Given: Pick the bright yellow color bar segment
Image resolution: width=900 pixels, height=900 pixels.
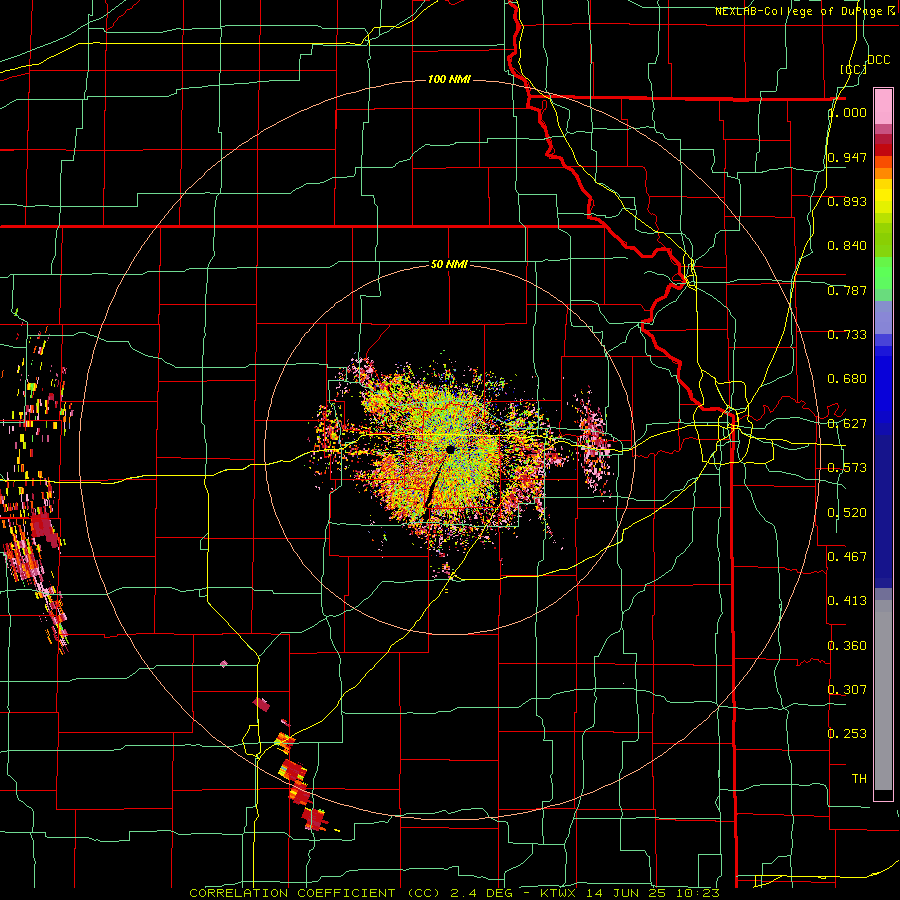Looking at the screenshot, I should tap(883, 197).
